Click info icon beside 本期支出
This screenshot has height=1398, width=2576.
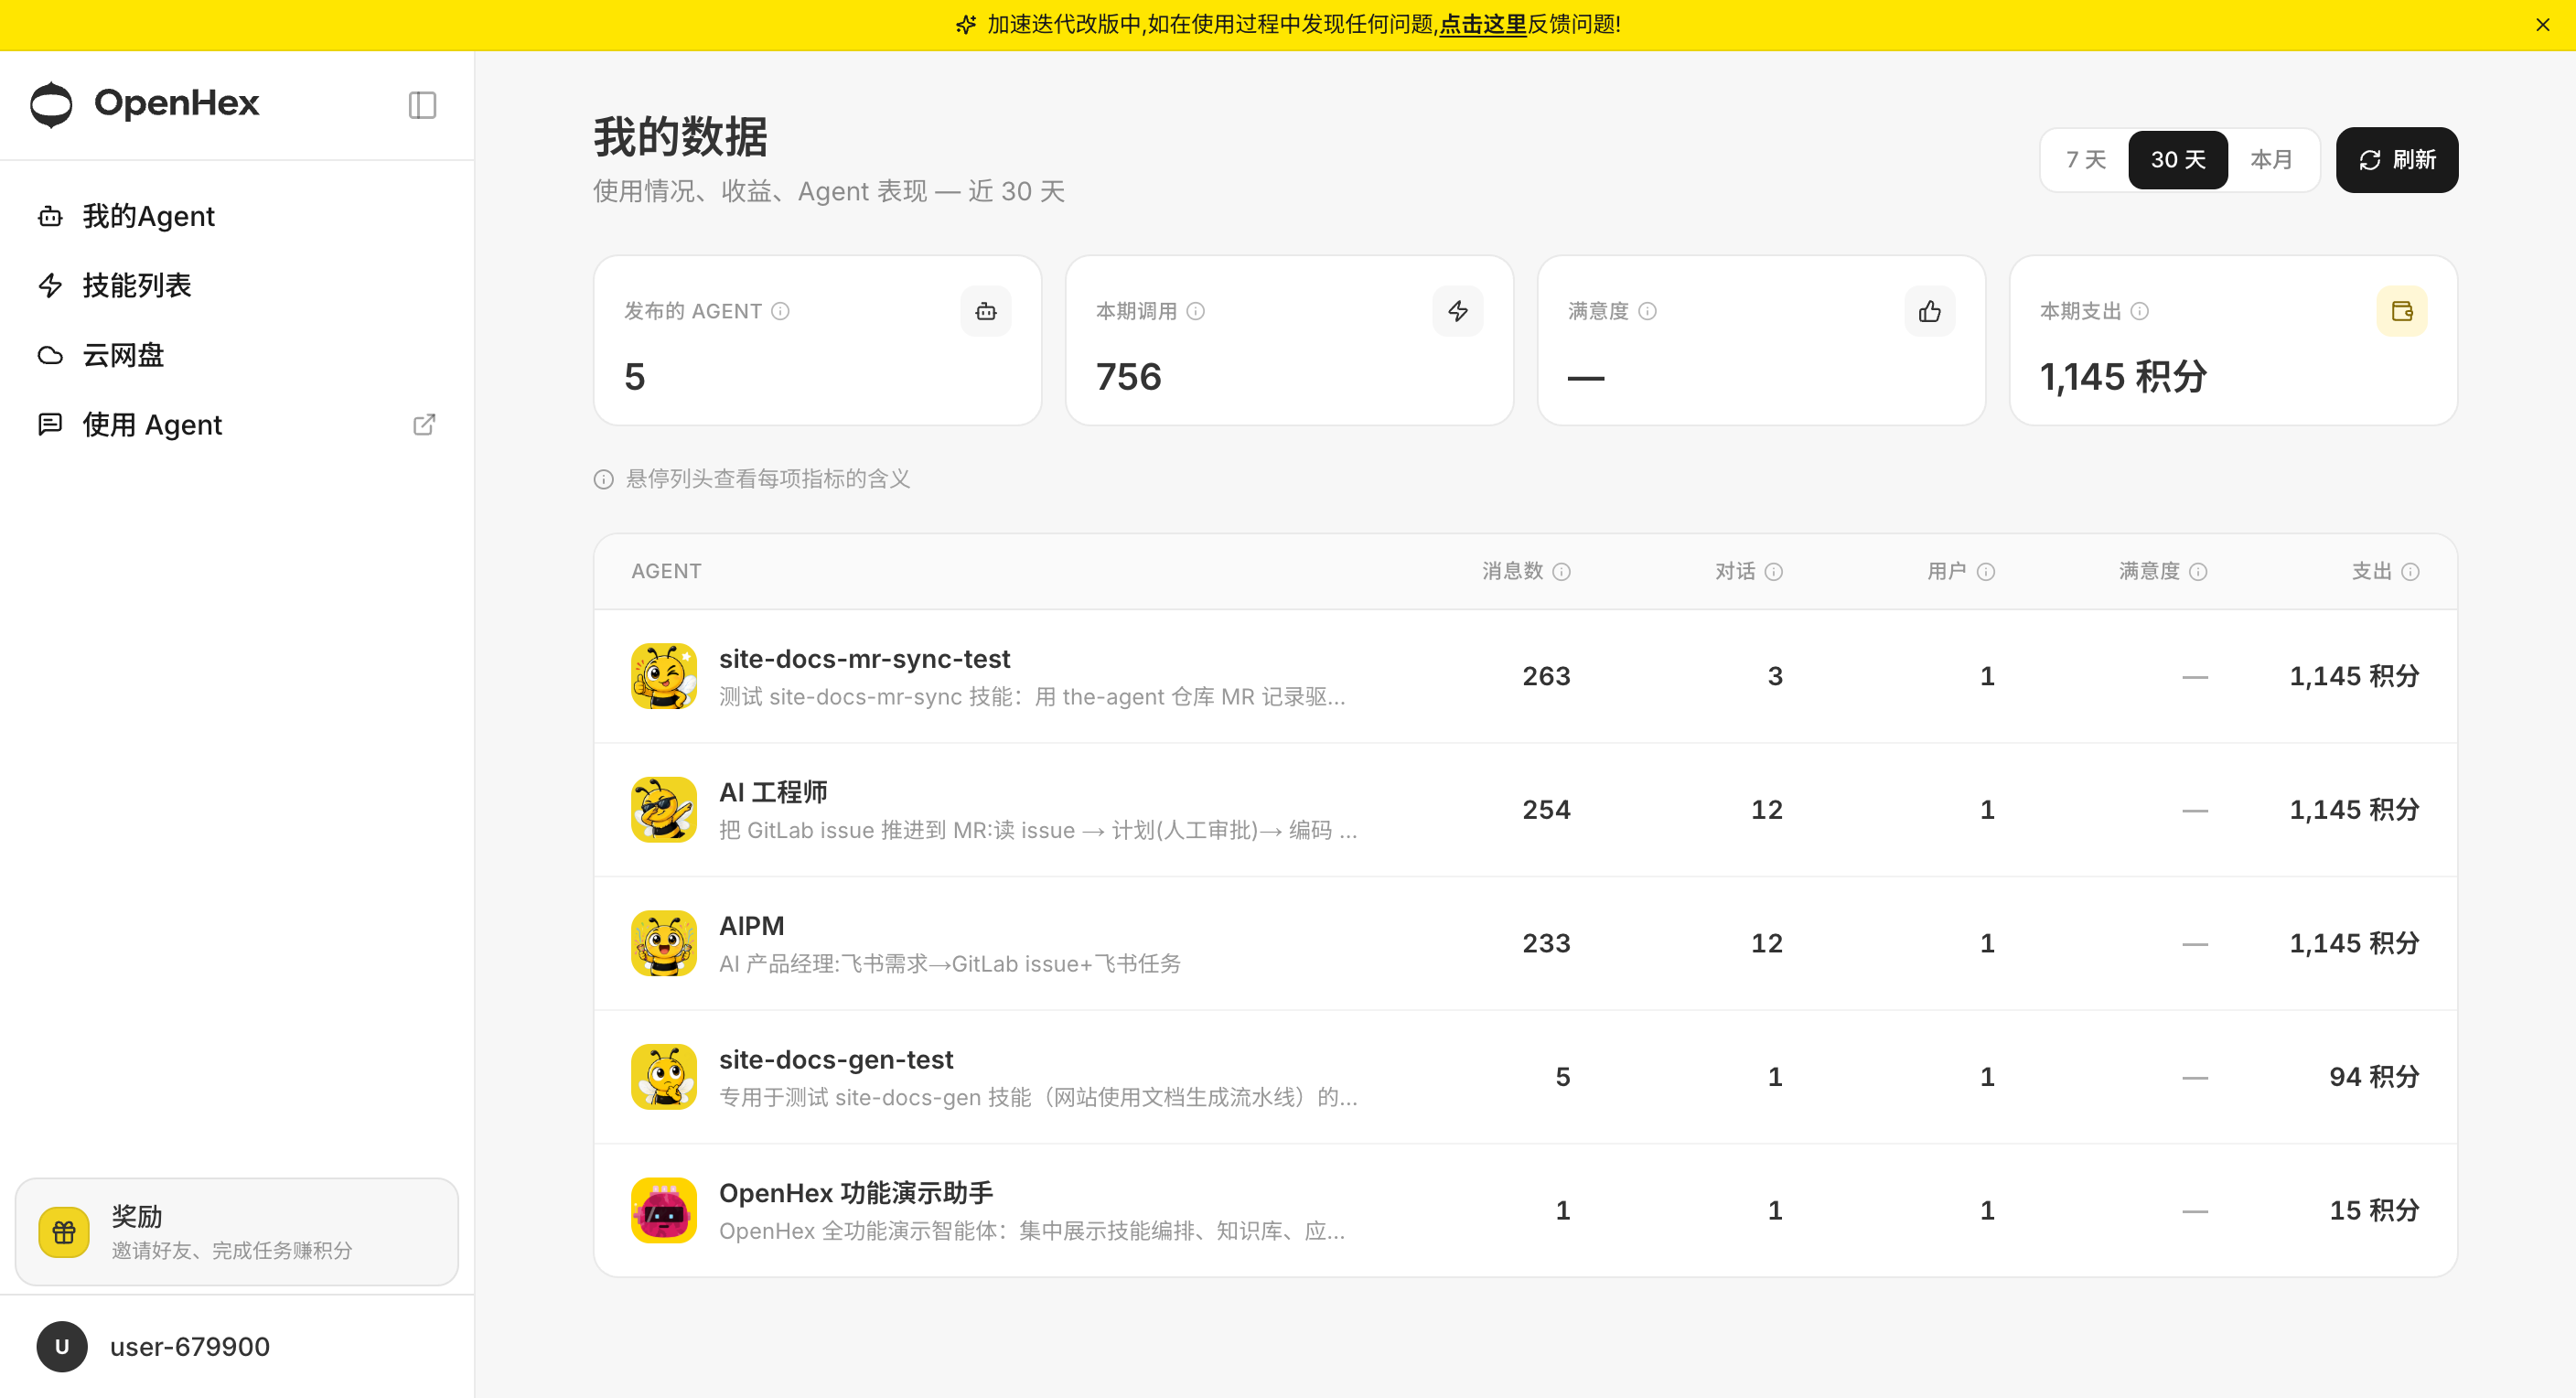tap(2140, 311)
